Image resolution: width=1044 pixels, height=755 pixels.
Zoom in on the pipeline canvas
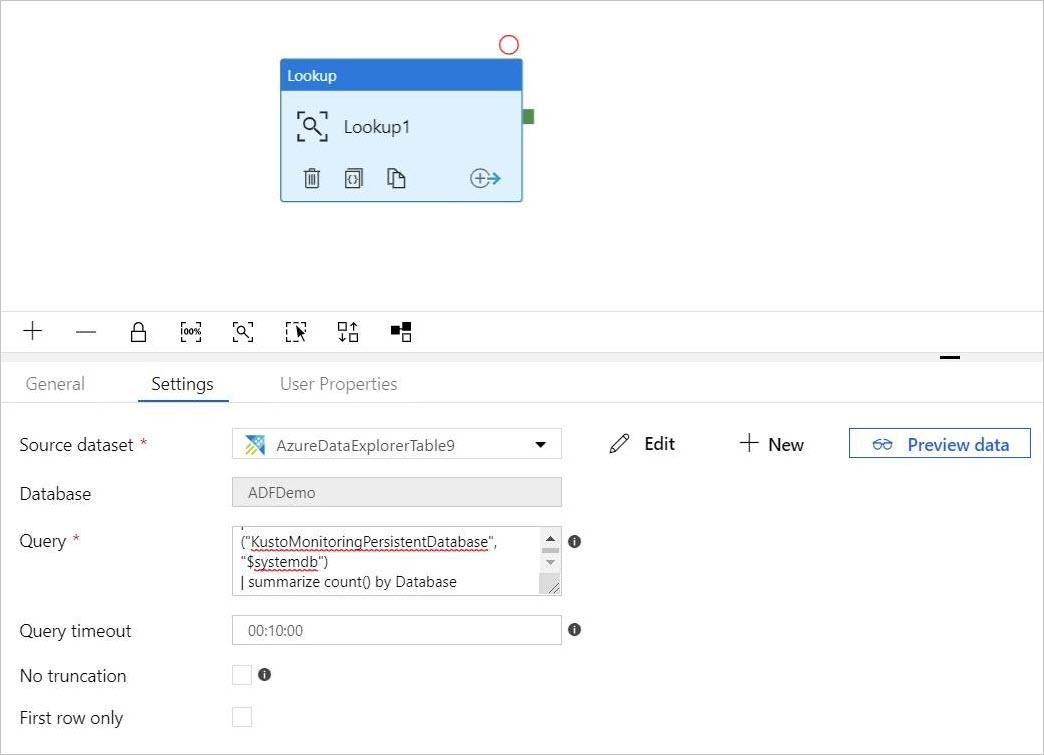point(32,331)
